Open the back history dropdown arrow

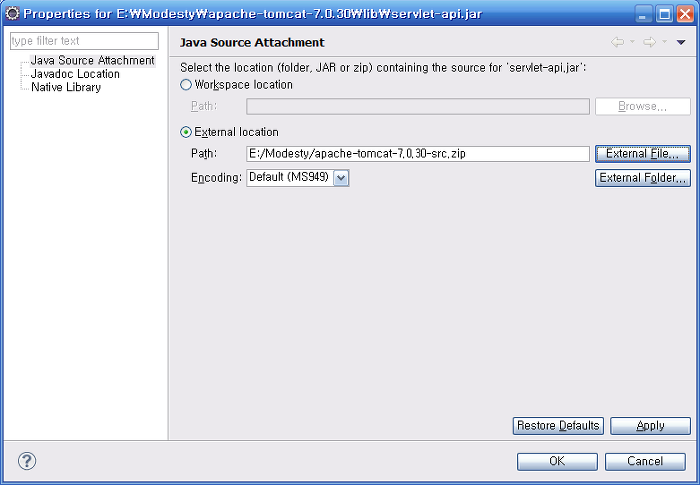(632, 42)
